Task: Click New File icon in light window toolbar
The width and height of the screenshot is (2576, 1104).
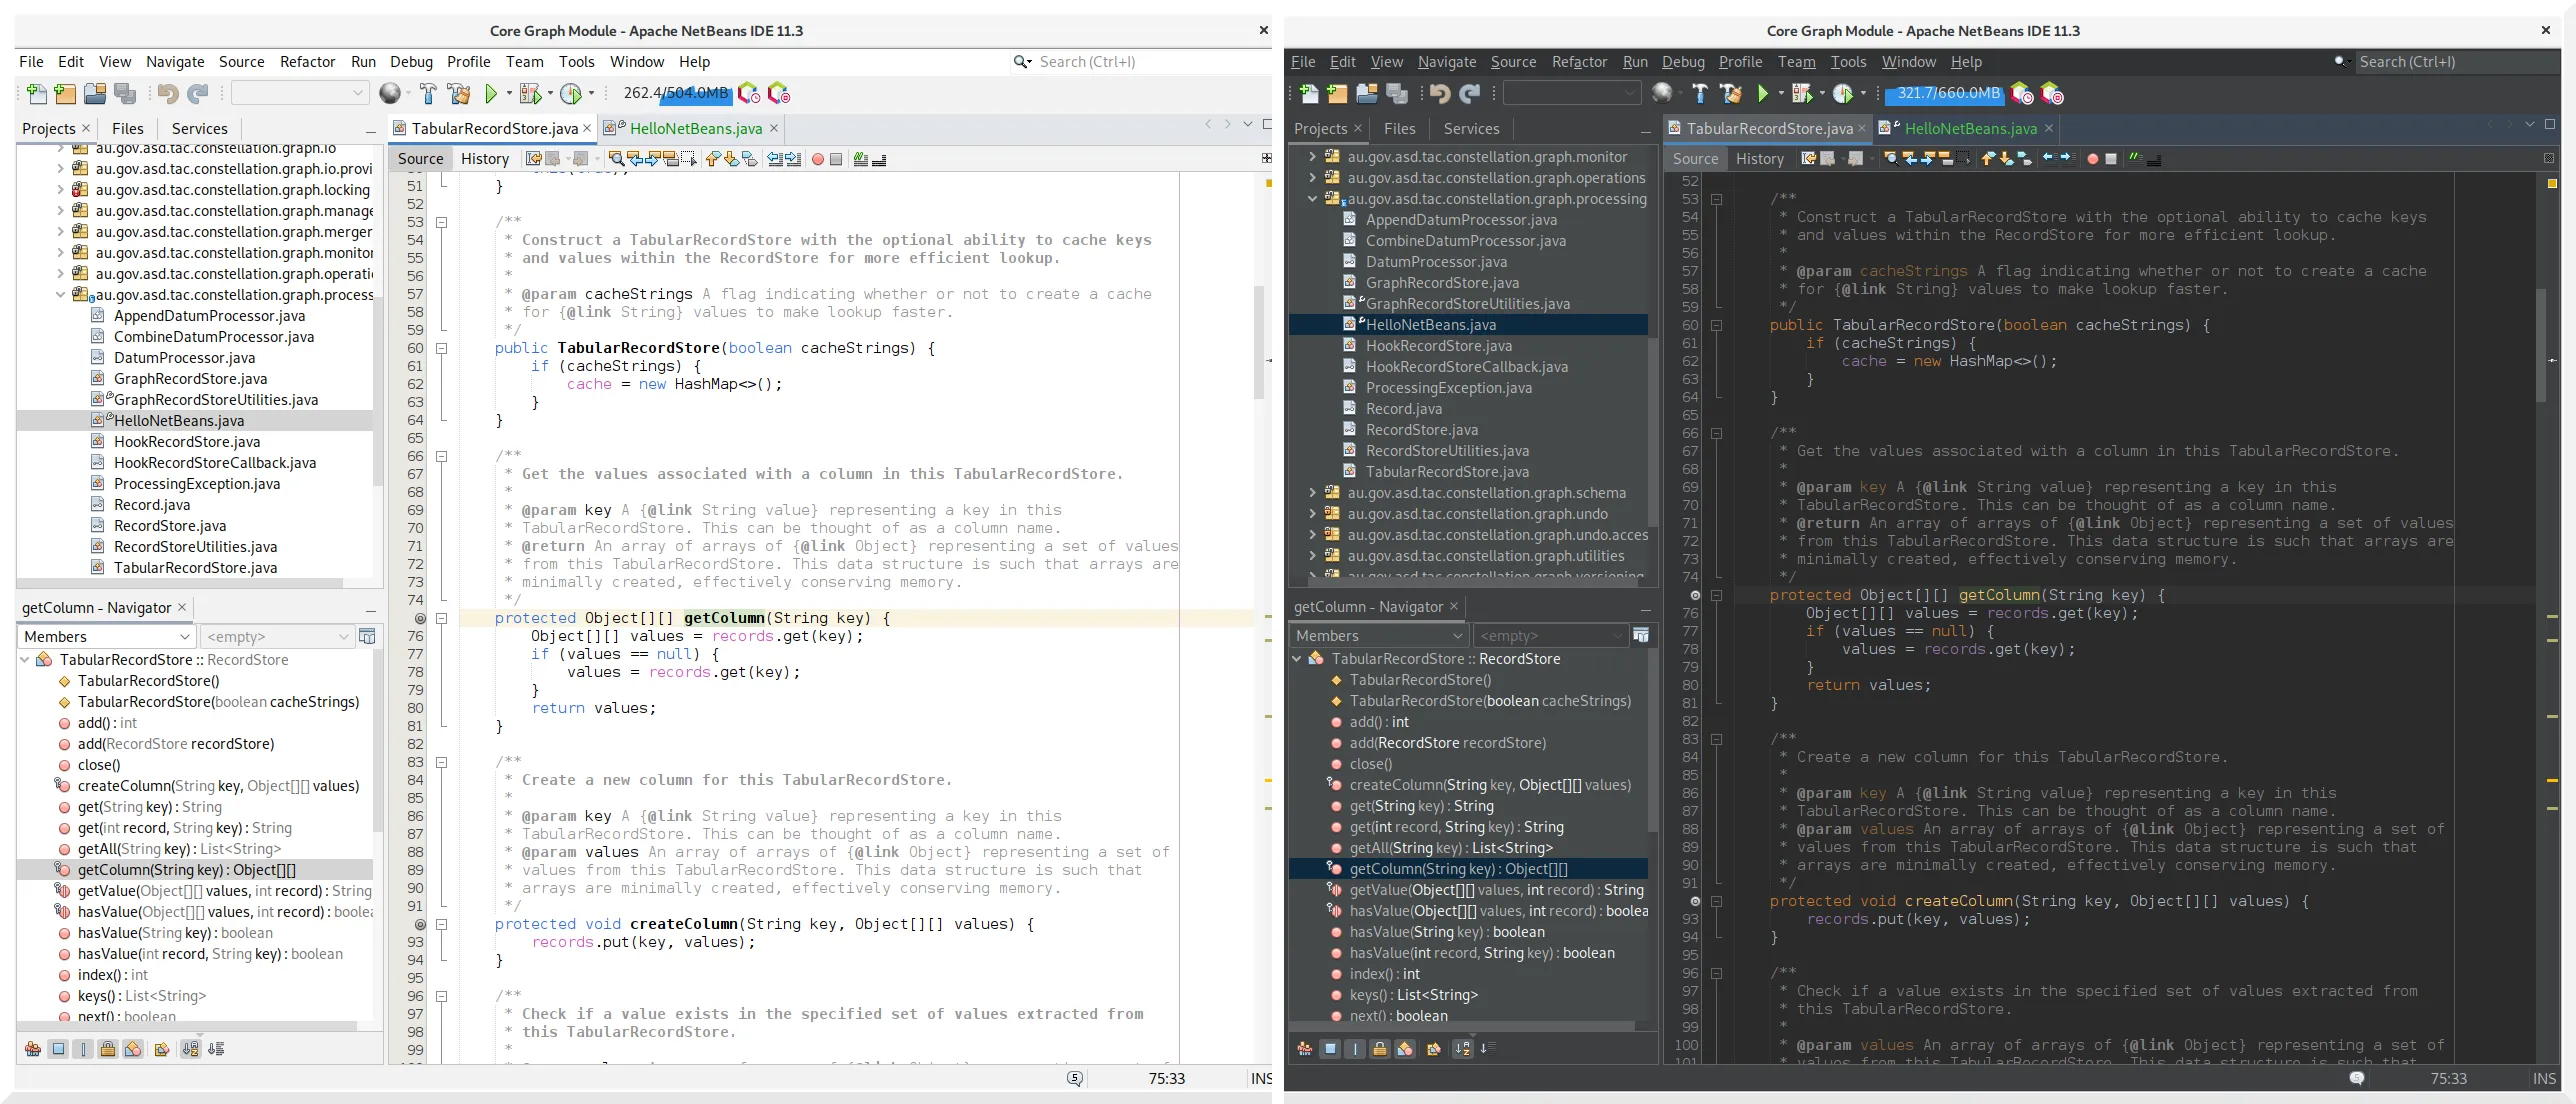Action: click(37, 94)
